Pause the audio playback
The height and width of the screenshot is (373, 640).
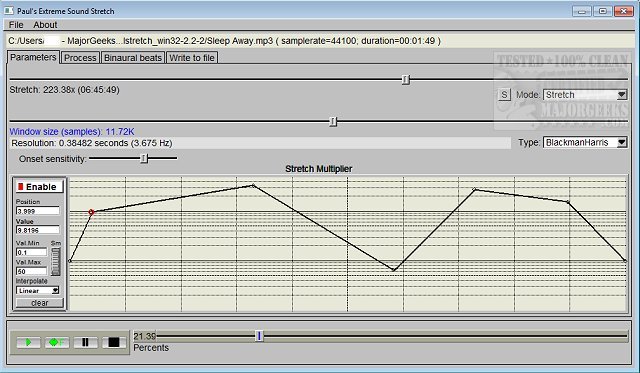click(85, 342)
